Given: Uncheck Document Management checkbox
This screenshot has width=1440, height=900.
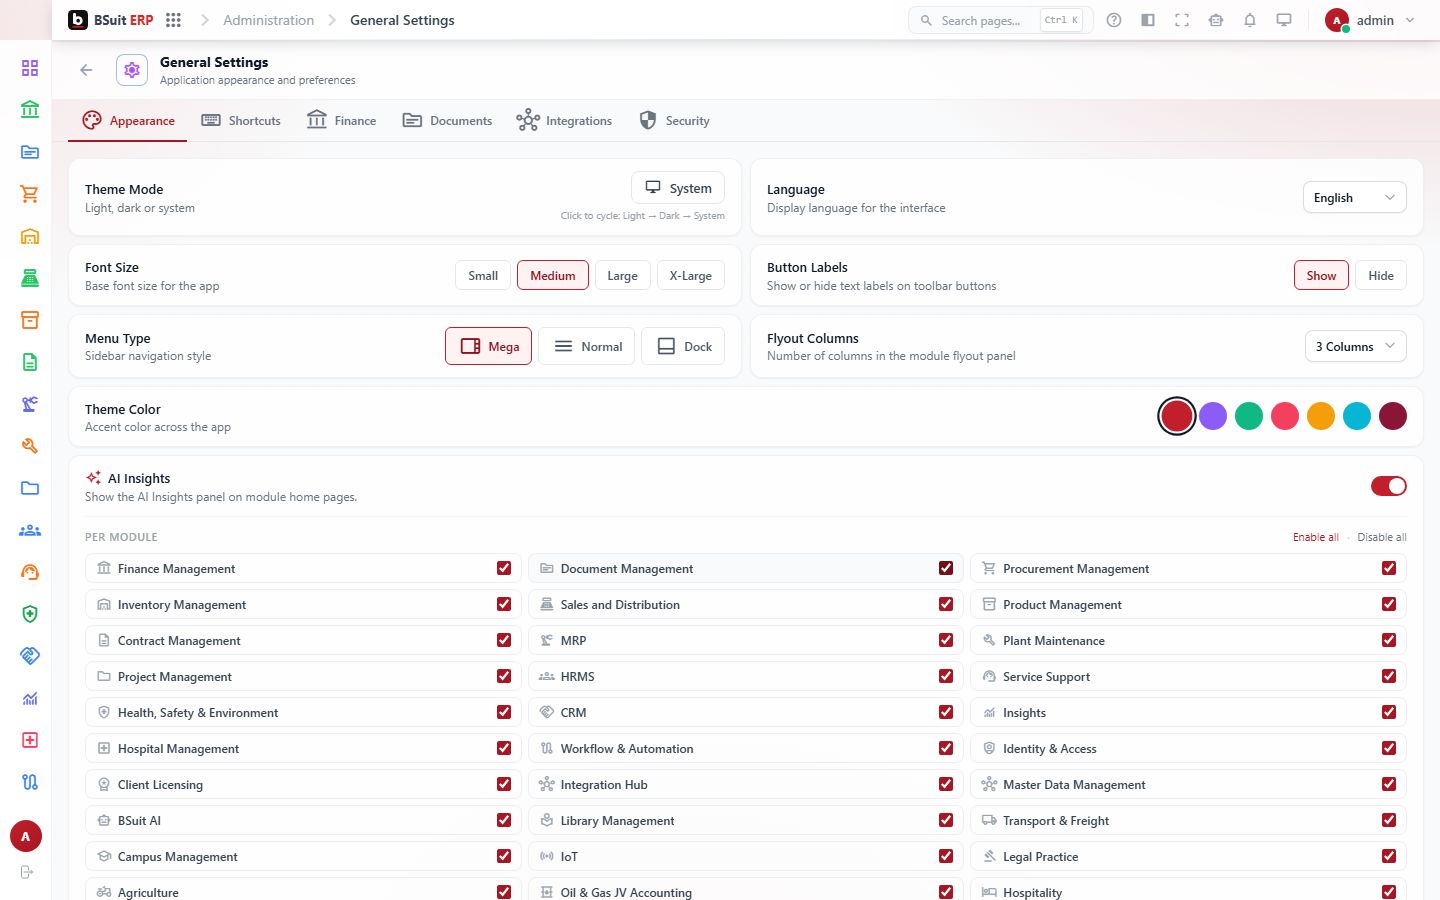Looking at the screenshot, I should [946, 568].
